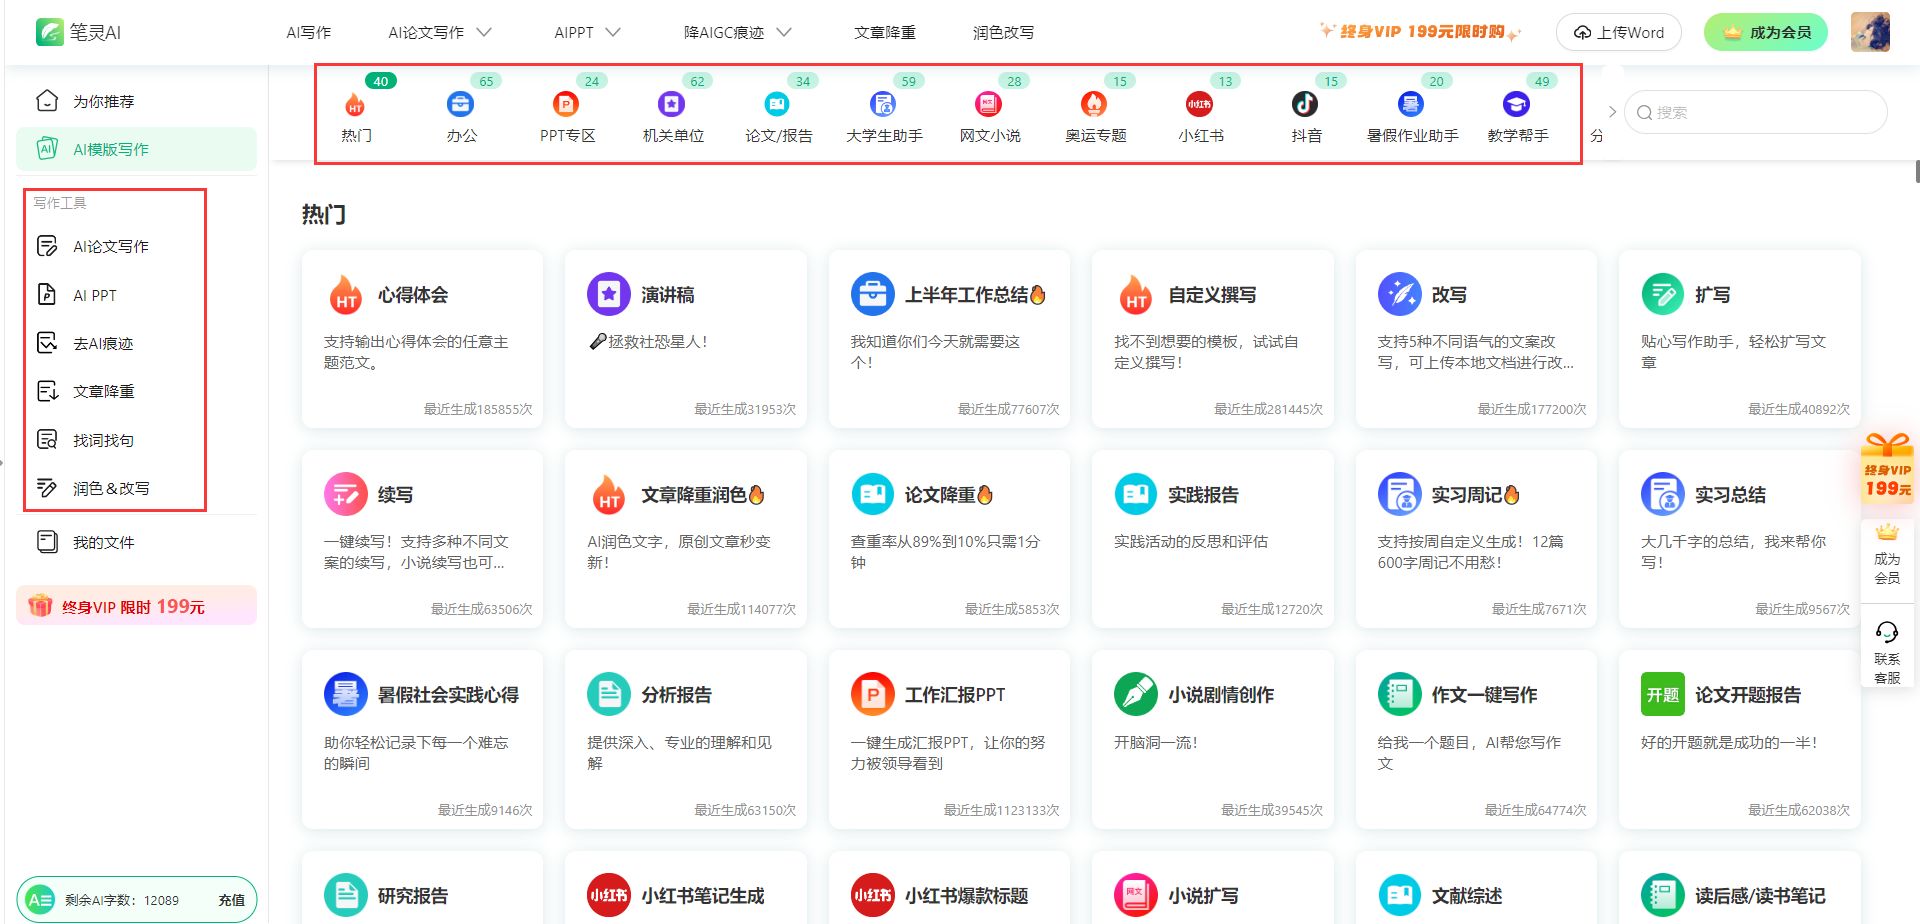This screenshot has height=924, width=1920.
Task: Select AI模版写作 in the sidebar
Action: [136, 149]
